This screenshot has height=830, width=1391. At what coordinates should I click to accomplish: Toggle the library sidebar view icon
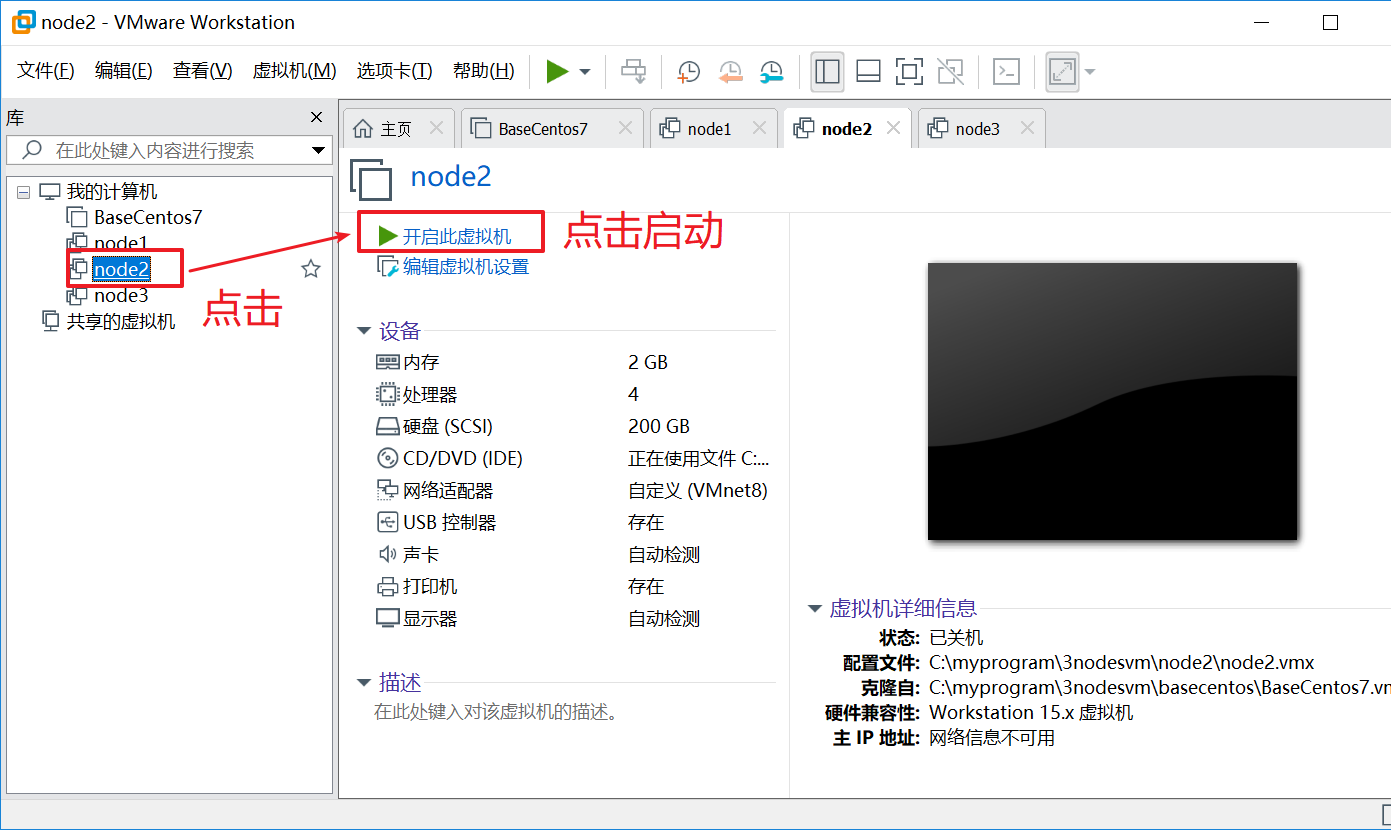click(x=827, y=71)
